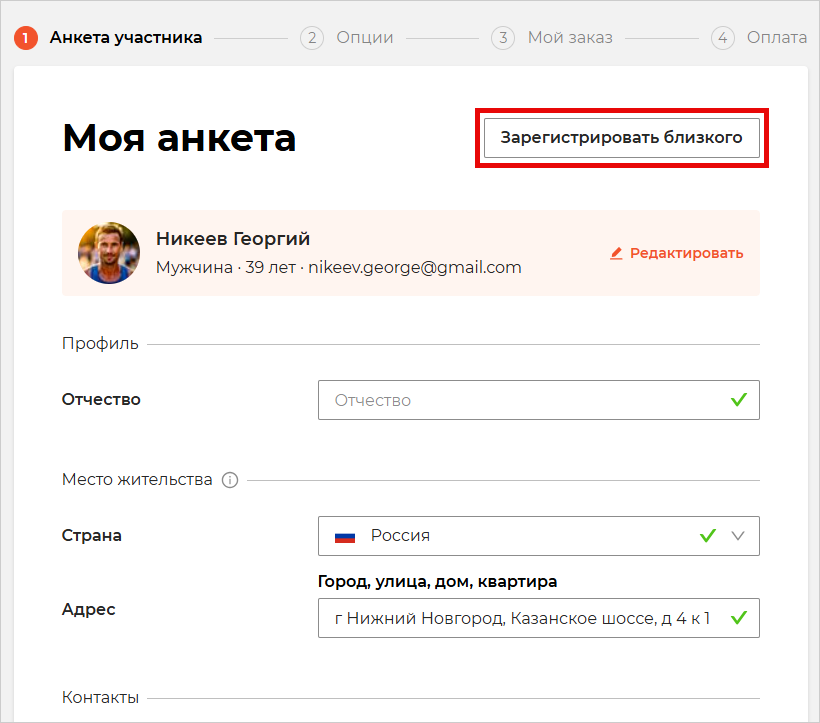Screen dimensions: 820x723
Task: Click the green checkmark in Отчество field
Action: [738, 400]
